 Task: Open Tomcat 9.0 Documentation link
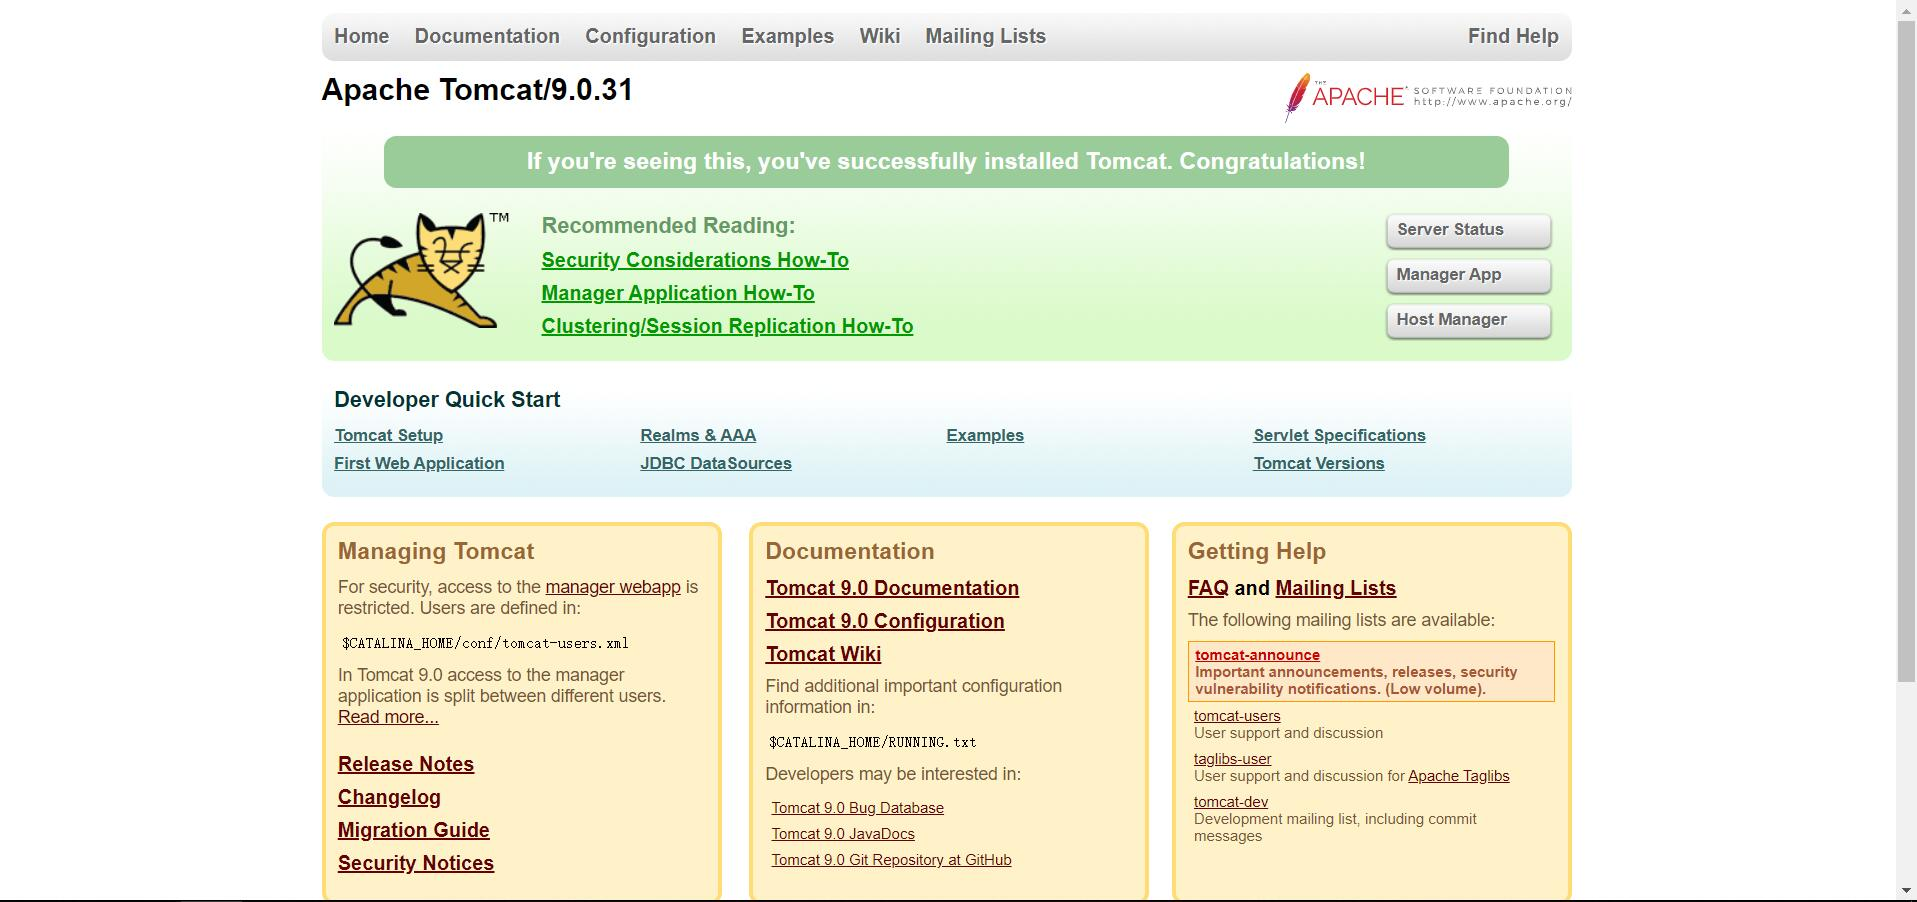pos(892,588)
